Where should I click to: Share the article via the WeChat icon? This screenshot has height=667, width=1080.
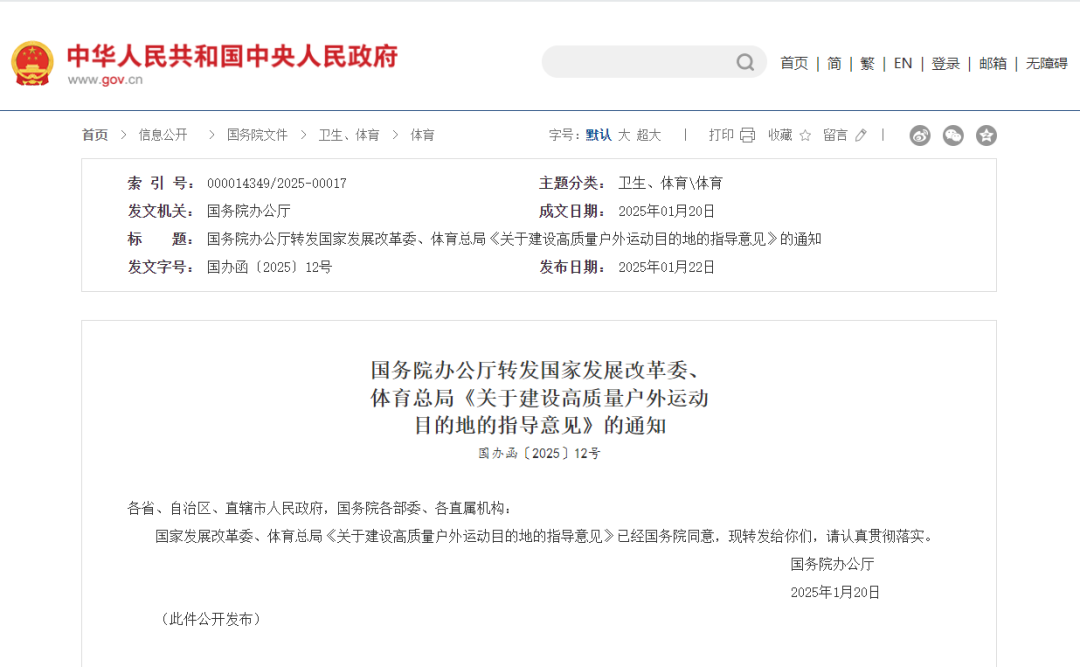click(x=954, y=134)
